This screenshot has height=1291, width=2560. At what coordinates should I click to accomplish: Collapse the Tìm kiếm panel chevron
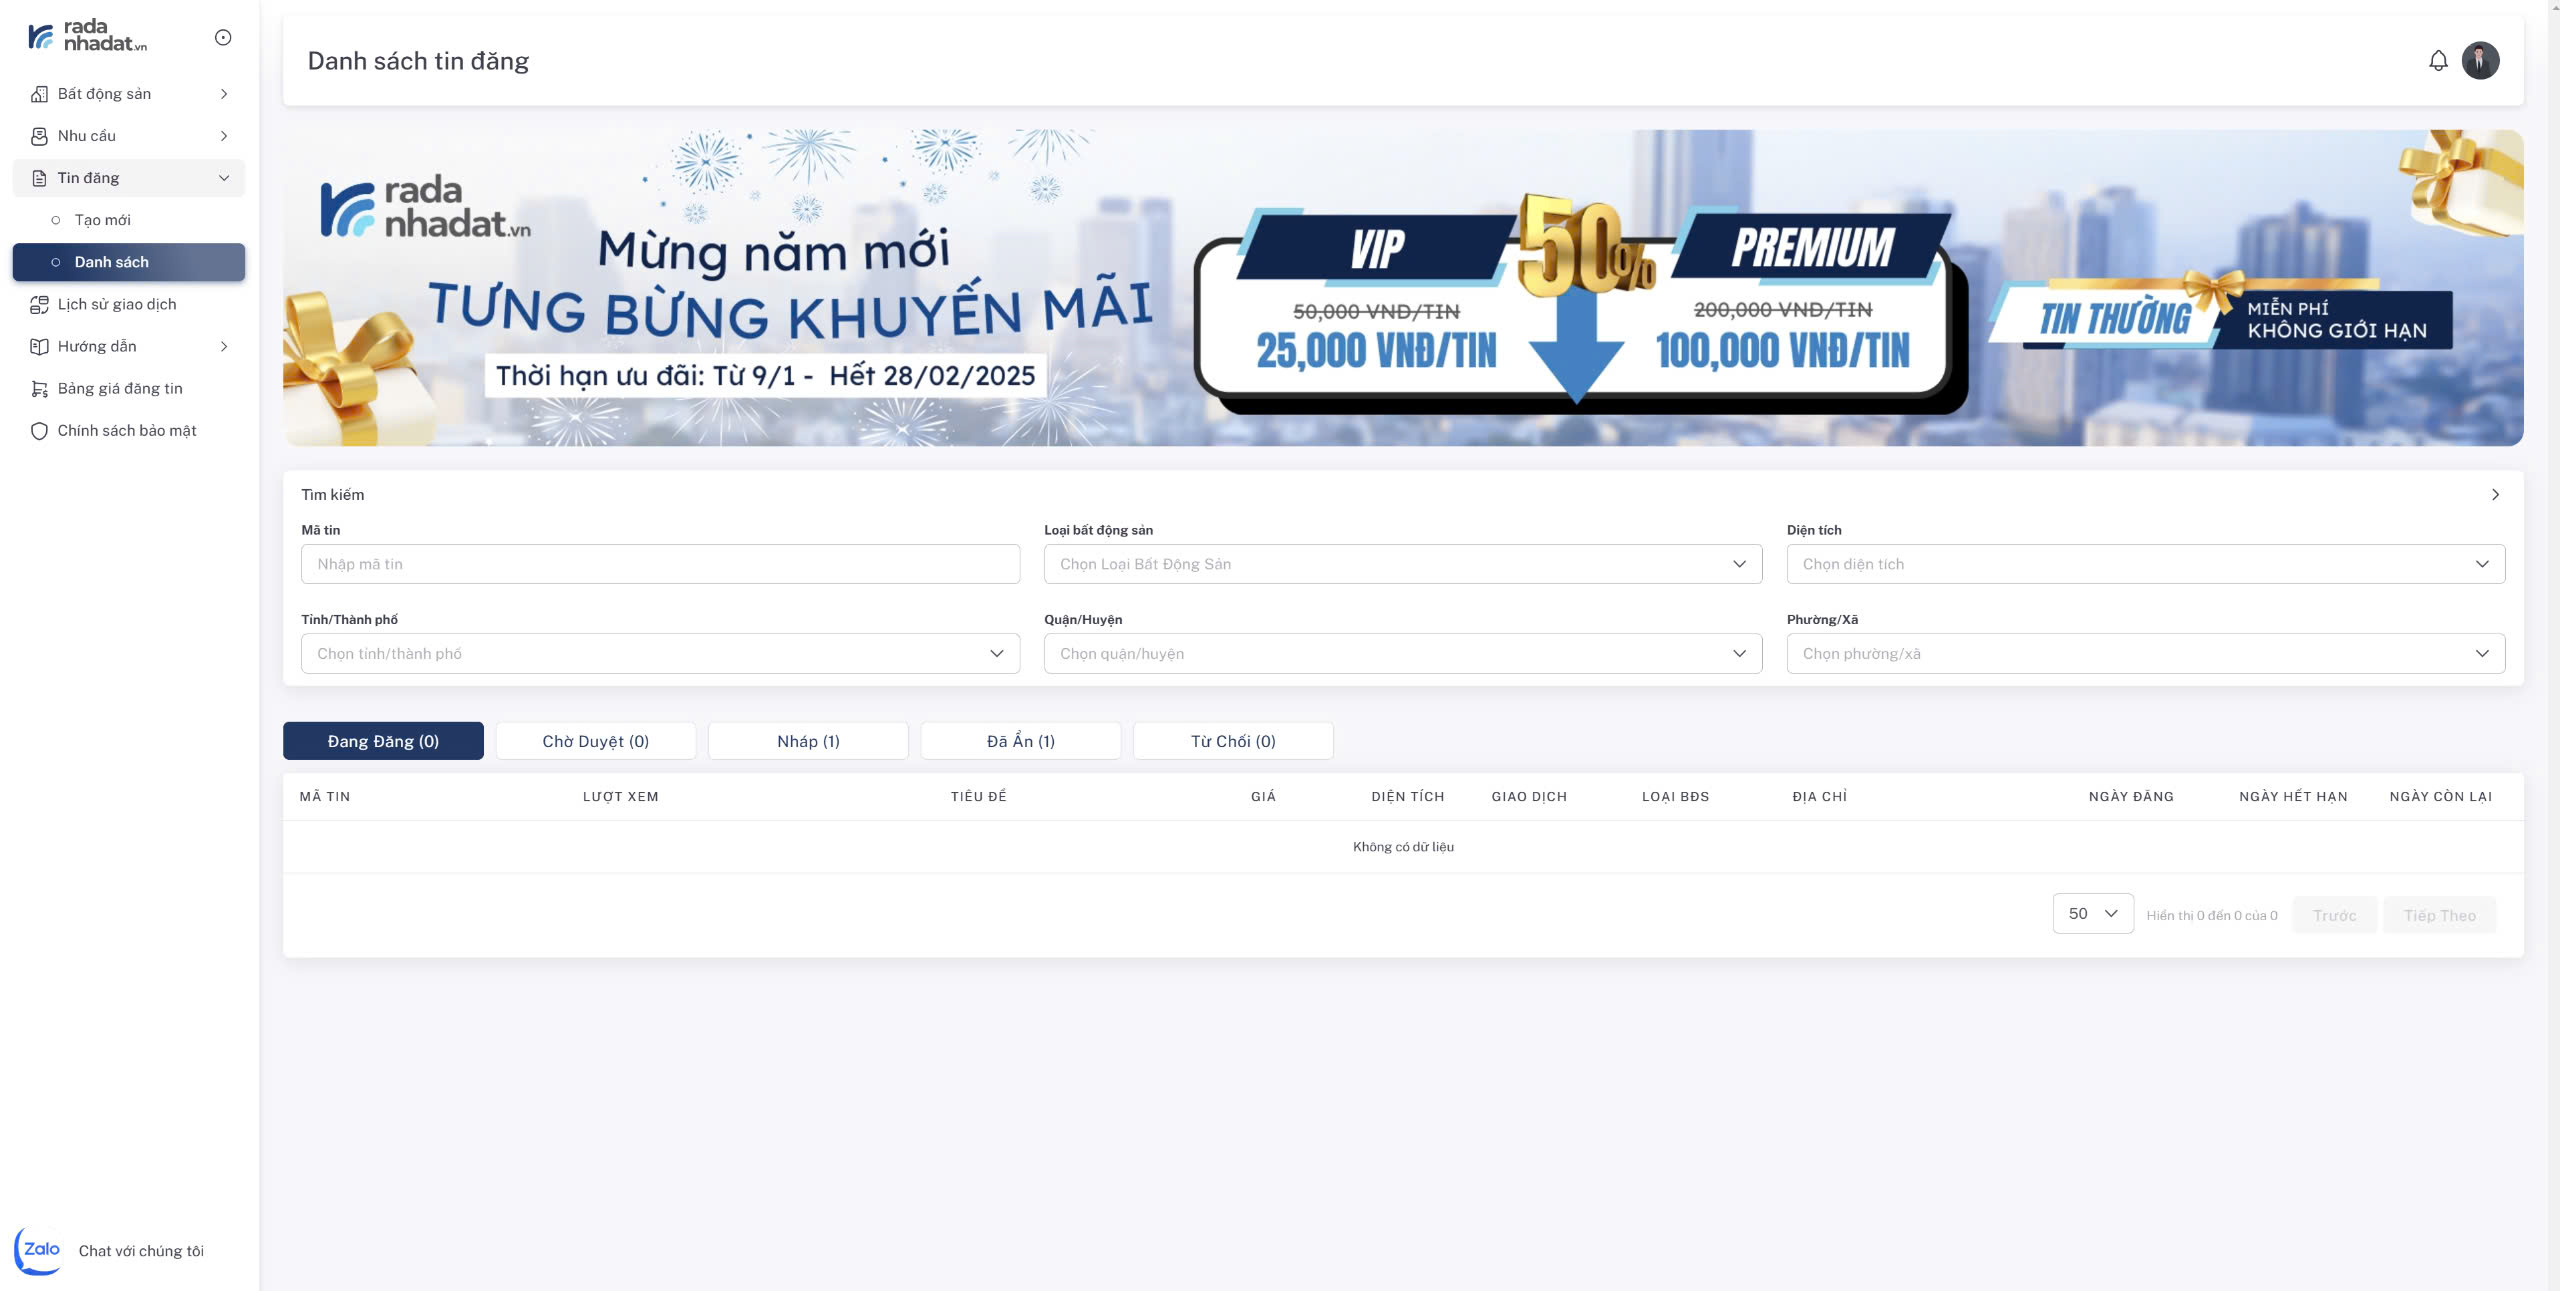click(x=2495, y=495)
